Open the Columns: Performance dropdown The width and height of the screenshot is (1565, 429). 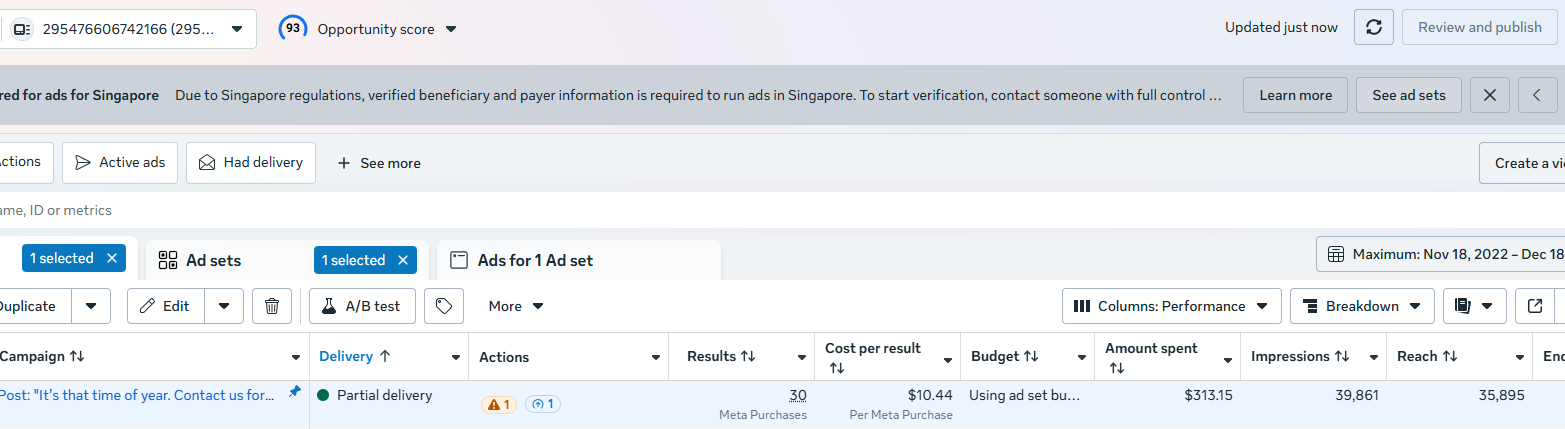[1171, 306]
